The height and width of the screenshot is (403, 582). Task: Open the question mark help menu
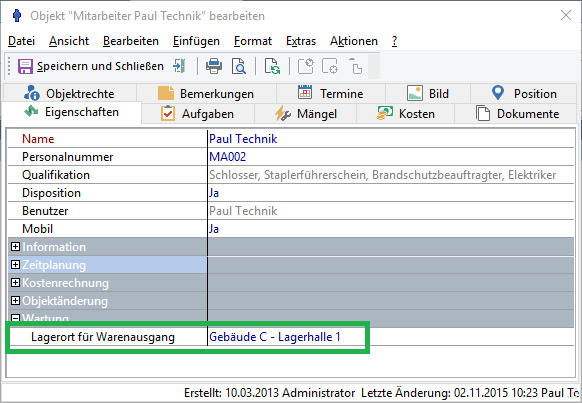394,41
